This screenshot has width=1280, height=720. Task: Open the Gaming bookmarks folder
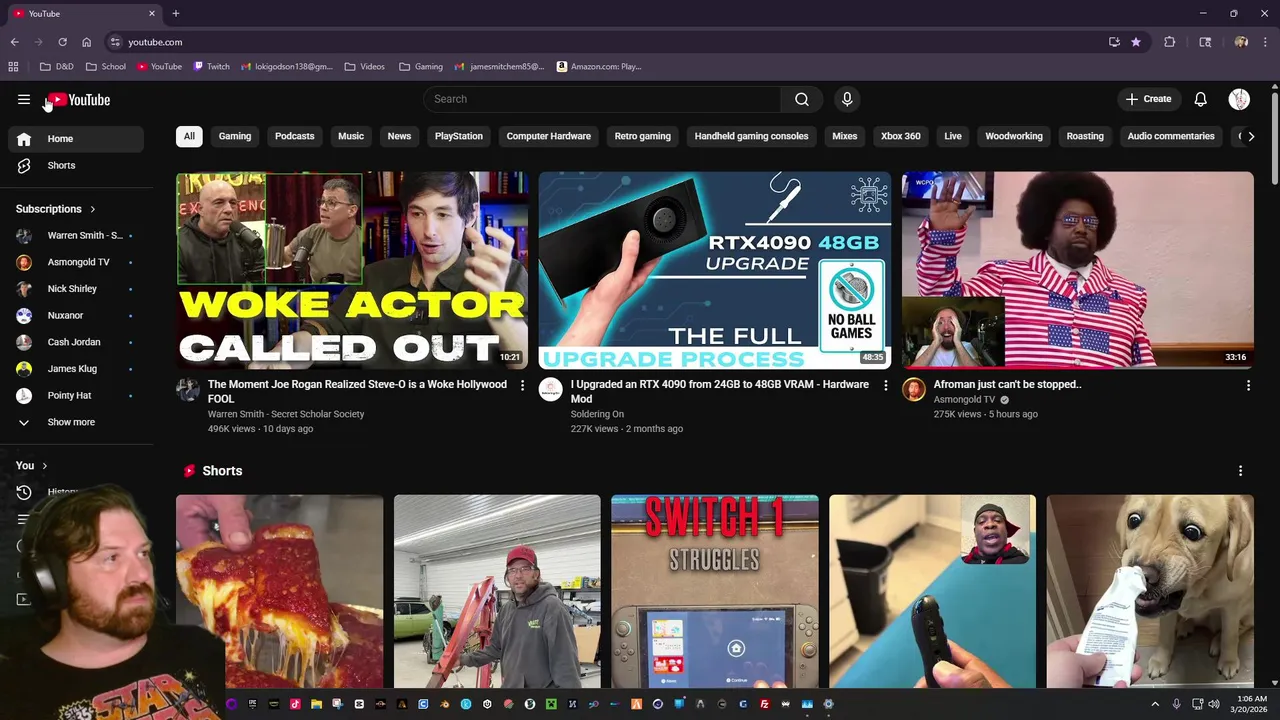point(421,67)
